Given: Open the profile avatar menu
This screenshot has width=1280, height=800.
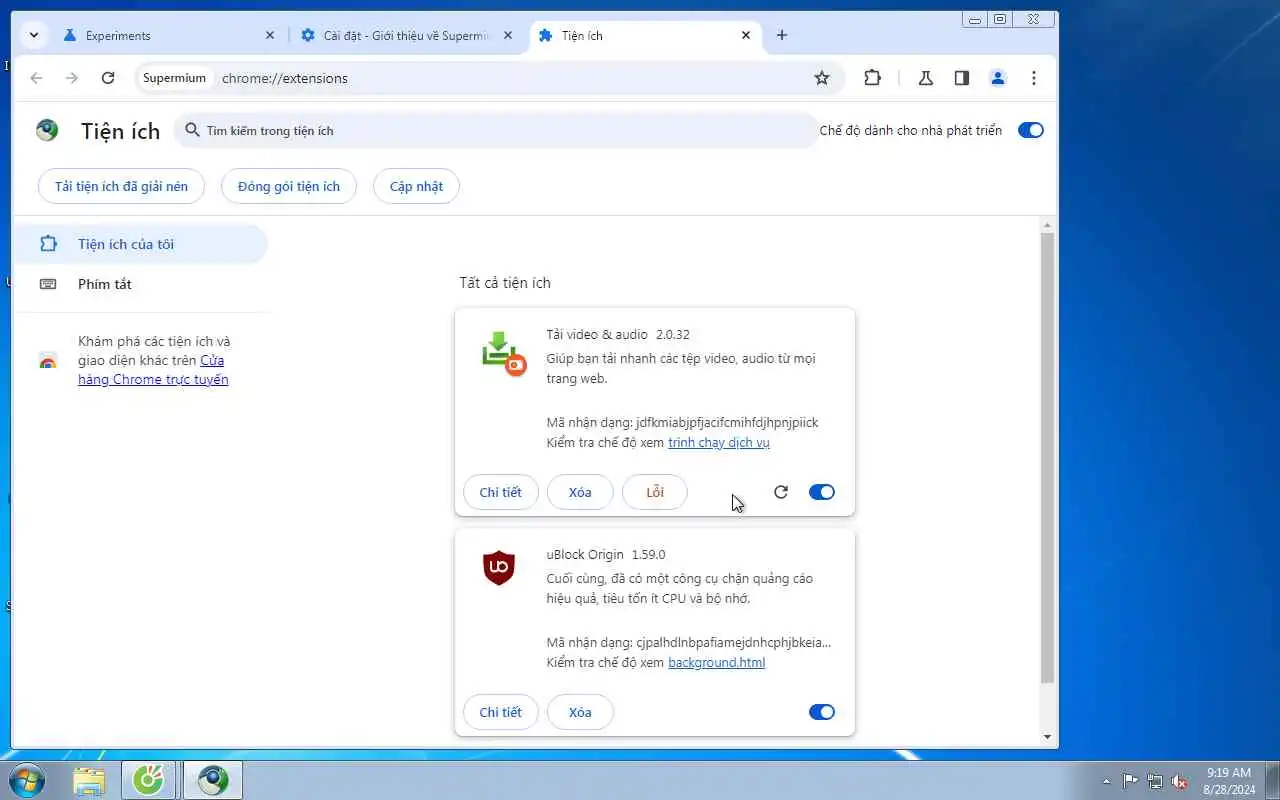Looking at the screenshot, I should 998,78.
